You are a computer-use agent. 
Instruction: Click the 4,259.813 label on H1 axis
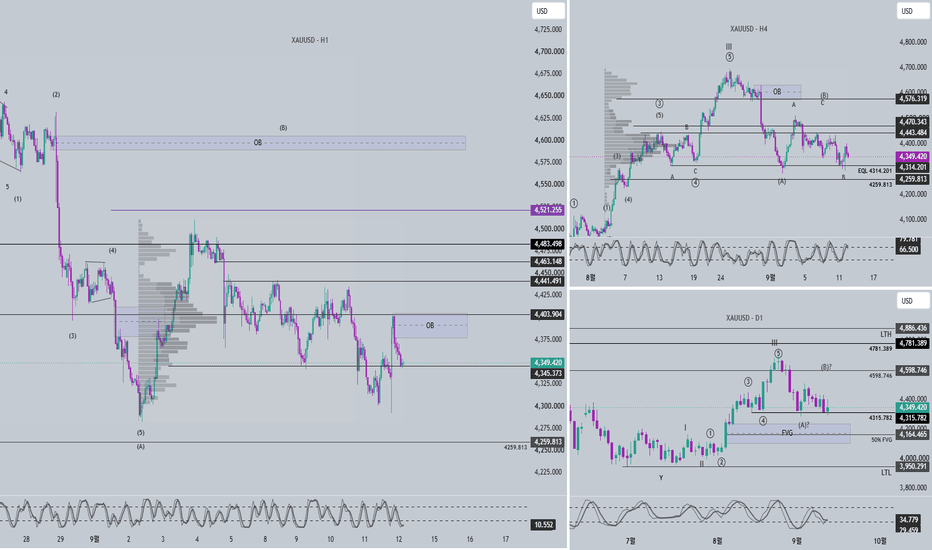(547, 442)
